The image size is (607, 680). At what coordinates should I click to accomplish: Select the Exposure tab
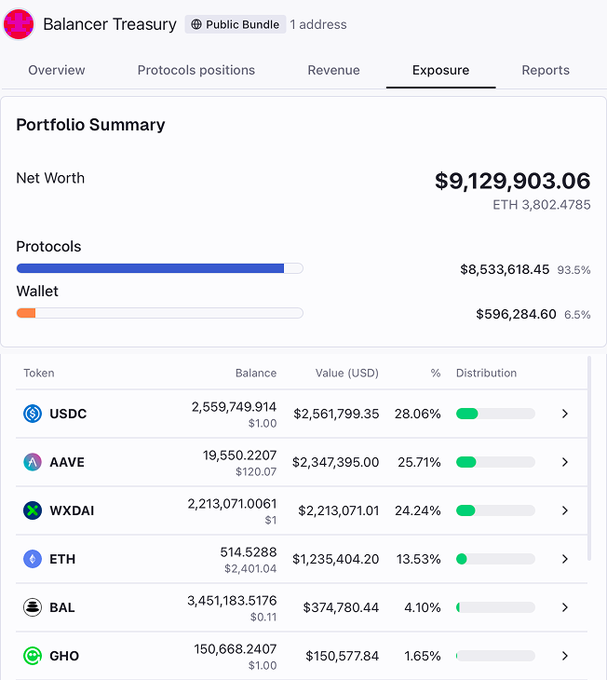click(441, 70)
